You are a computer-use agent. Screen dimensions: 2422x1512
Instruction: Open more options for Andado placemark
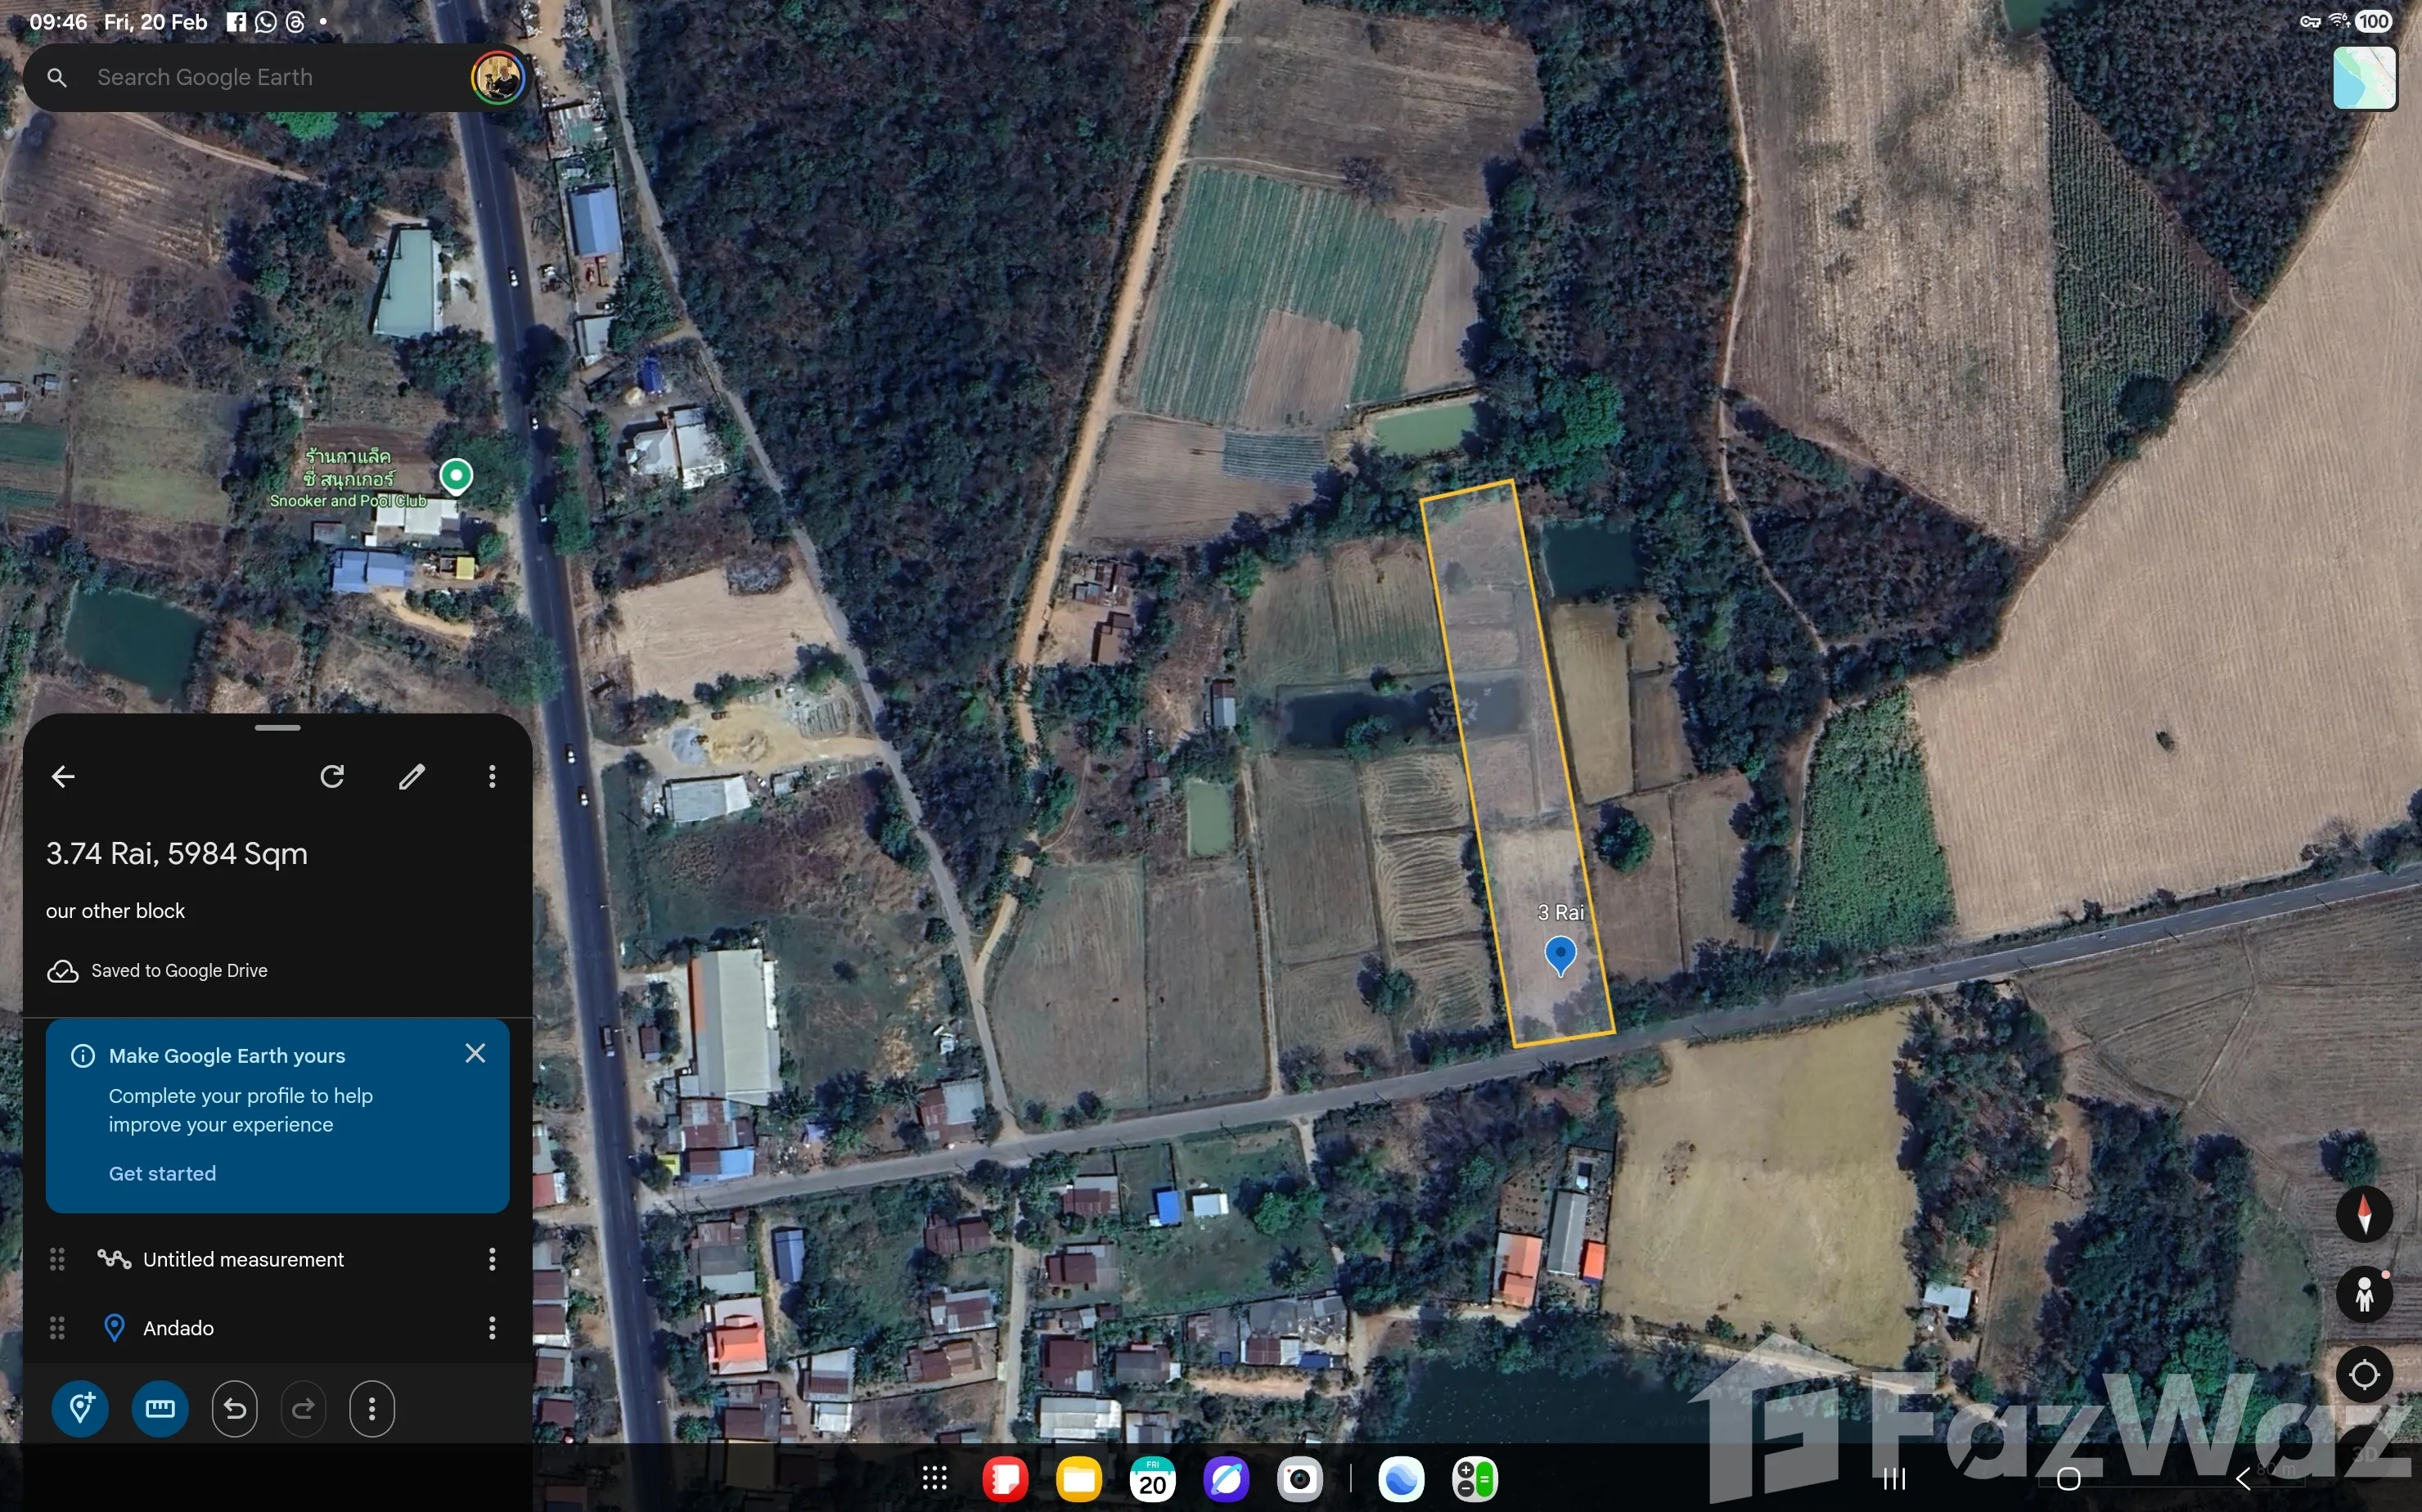point(492,1328)
